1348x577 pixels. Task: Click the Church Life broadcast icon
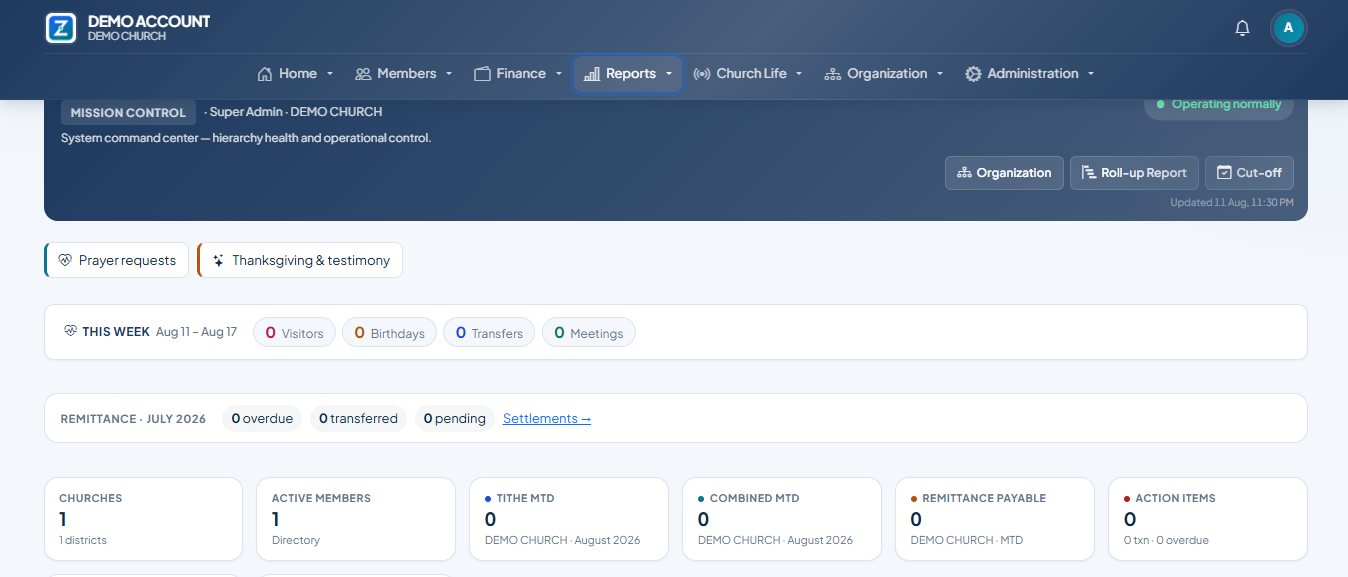coord(702,74)
